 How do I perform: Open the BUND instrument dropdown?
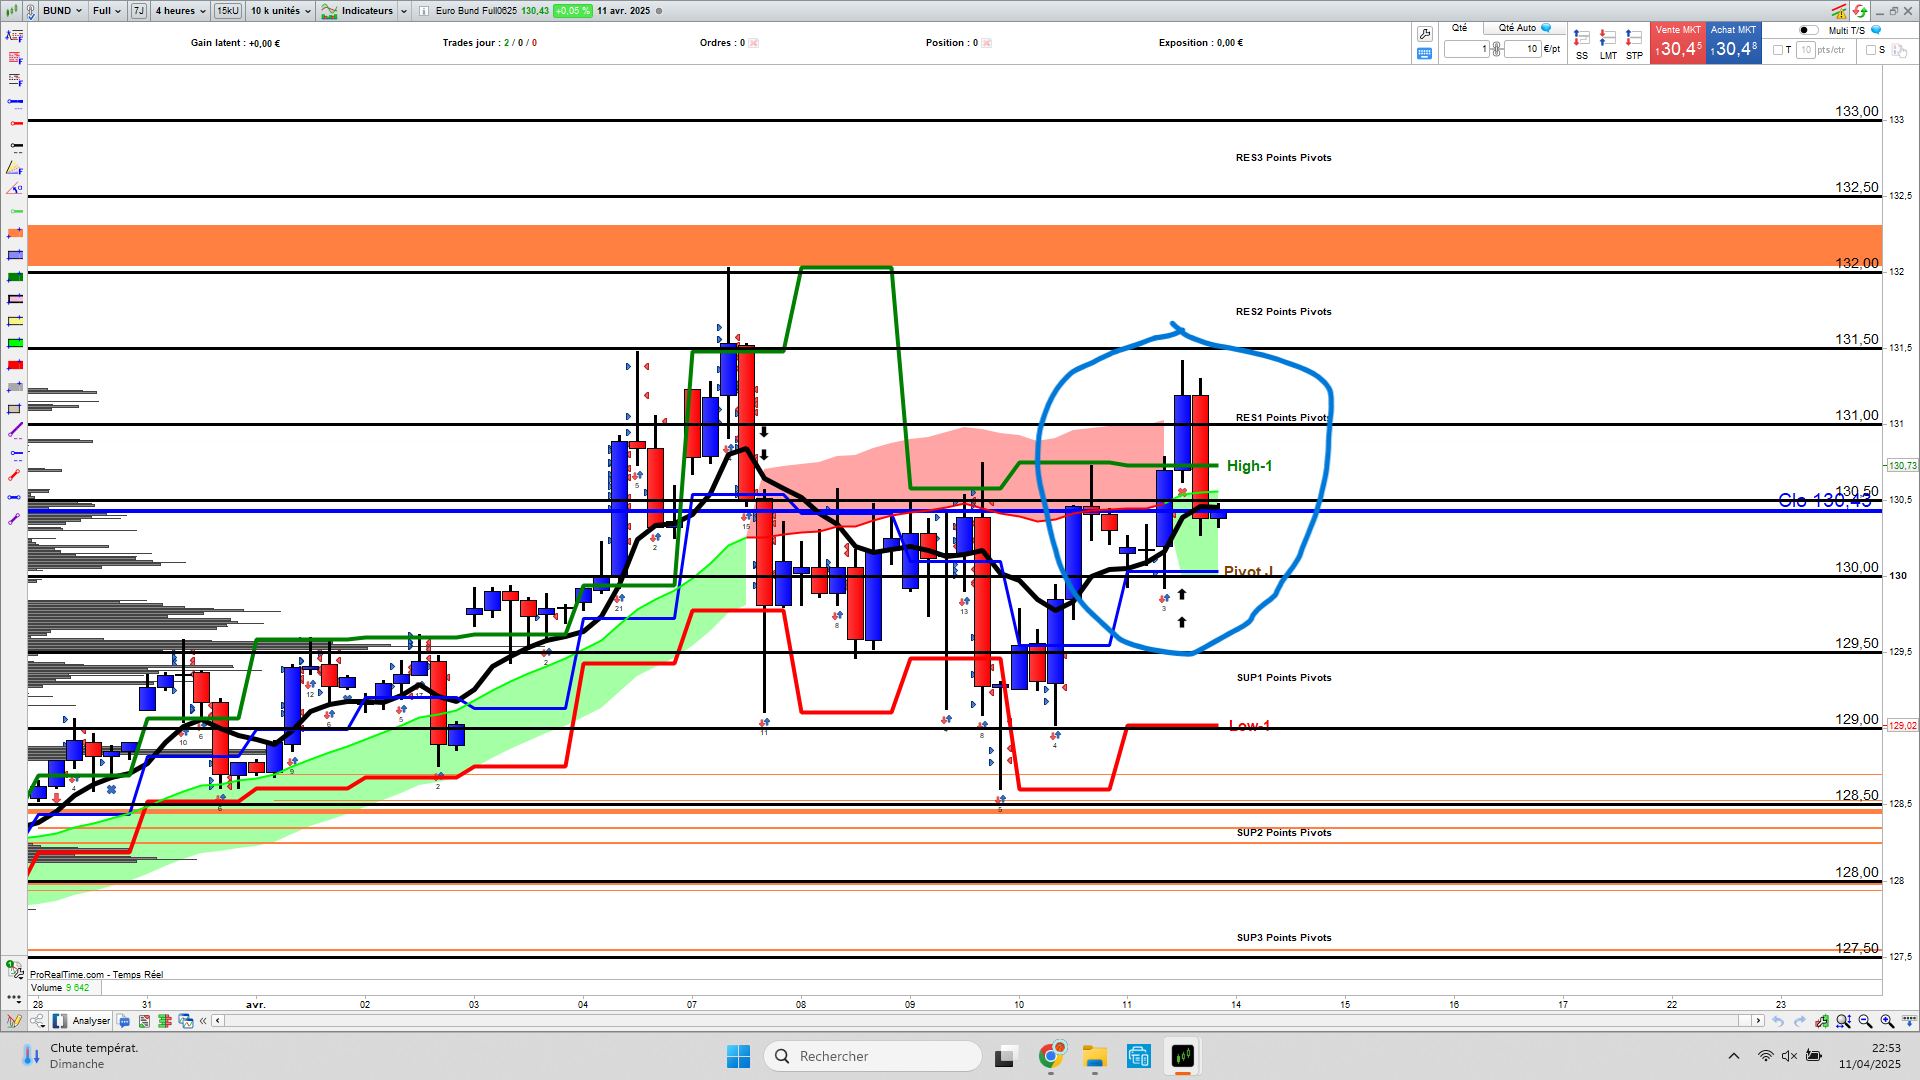62,11
